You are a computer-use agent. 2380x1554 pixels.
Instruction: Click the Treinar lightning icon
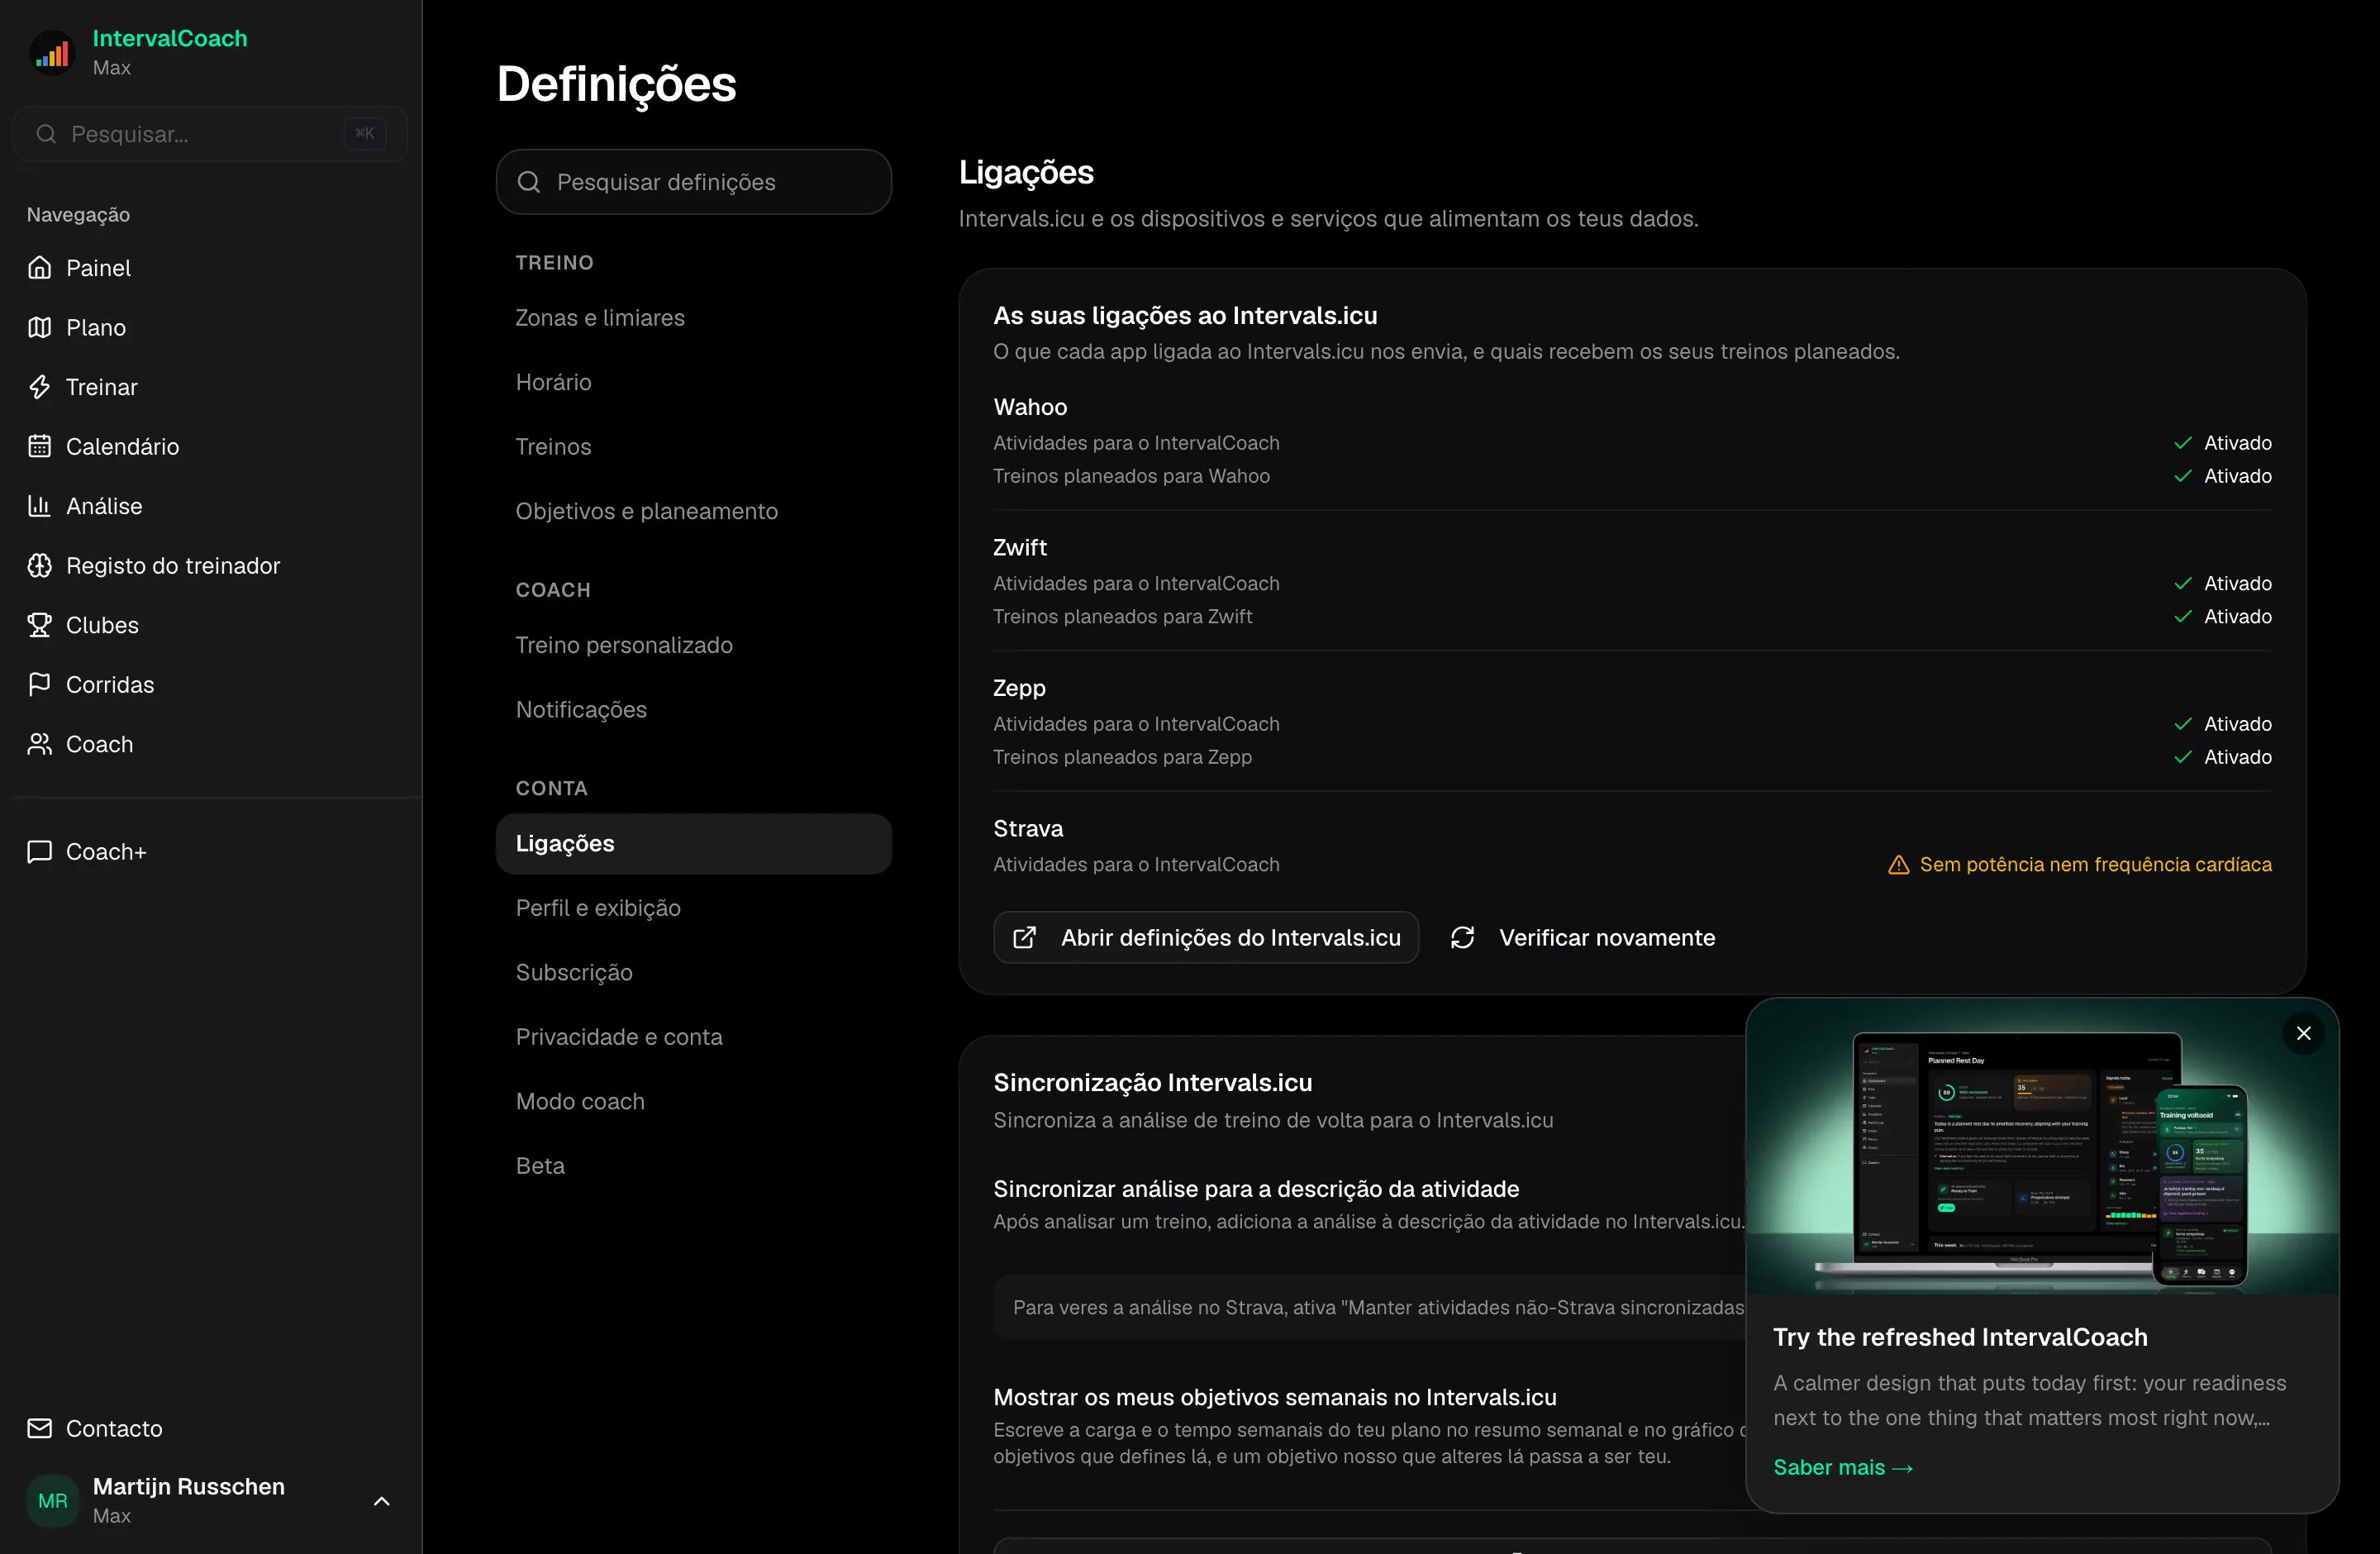(39, 387)
